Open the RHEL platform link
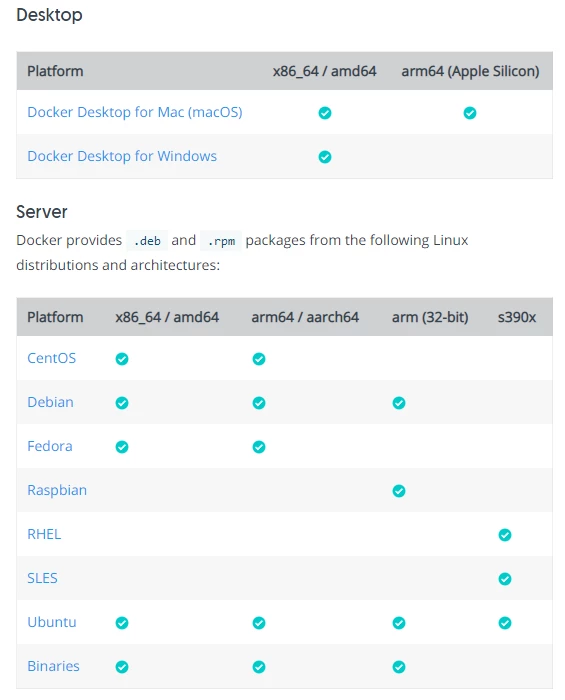 pos(44,534)
